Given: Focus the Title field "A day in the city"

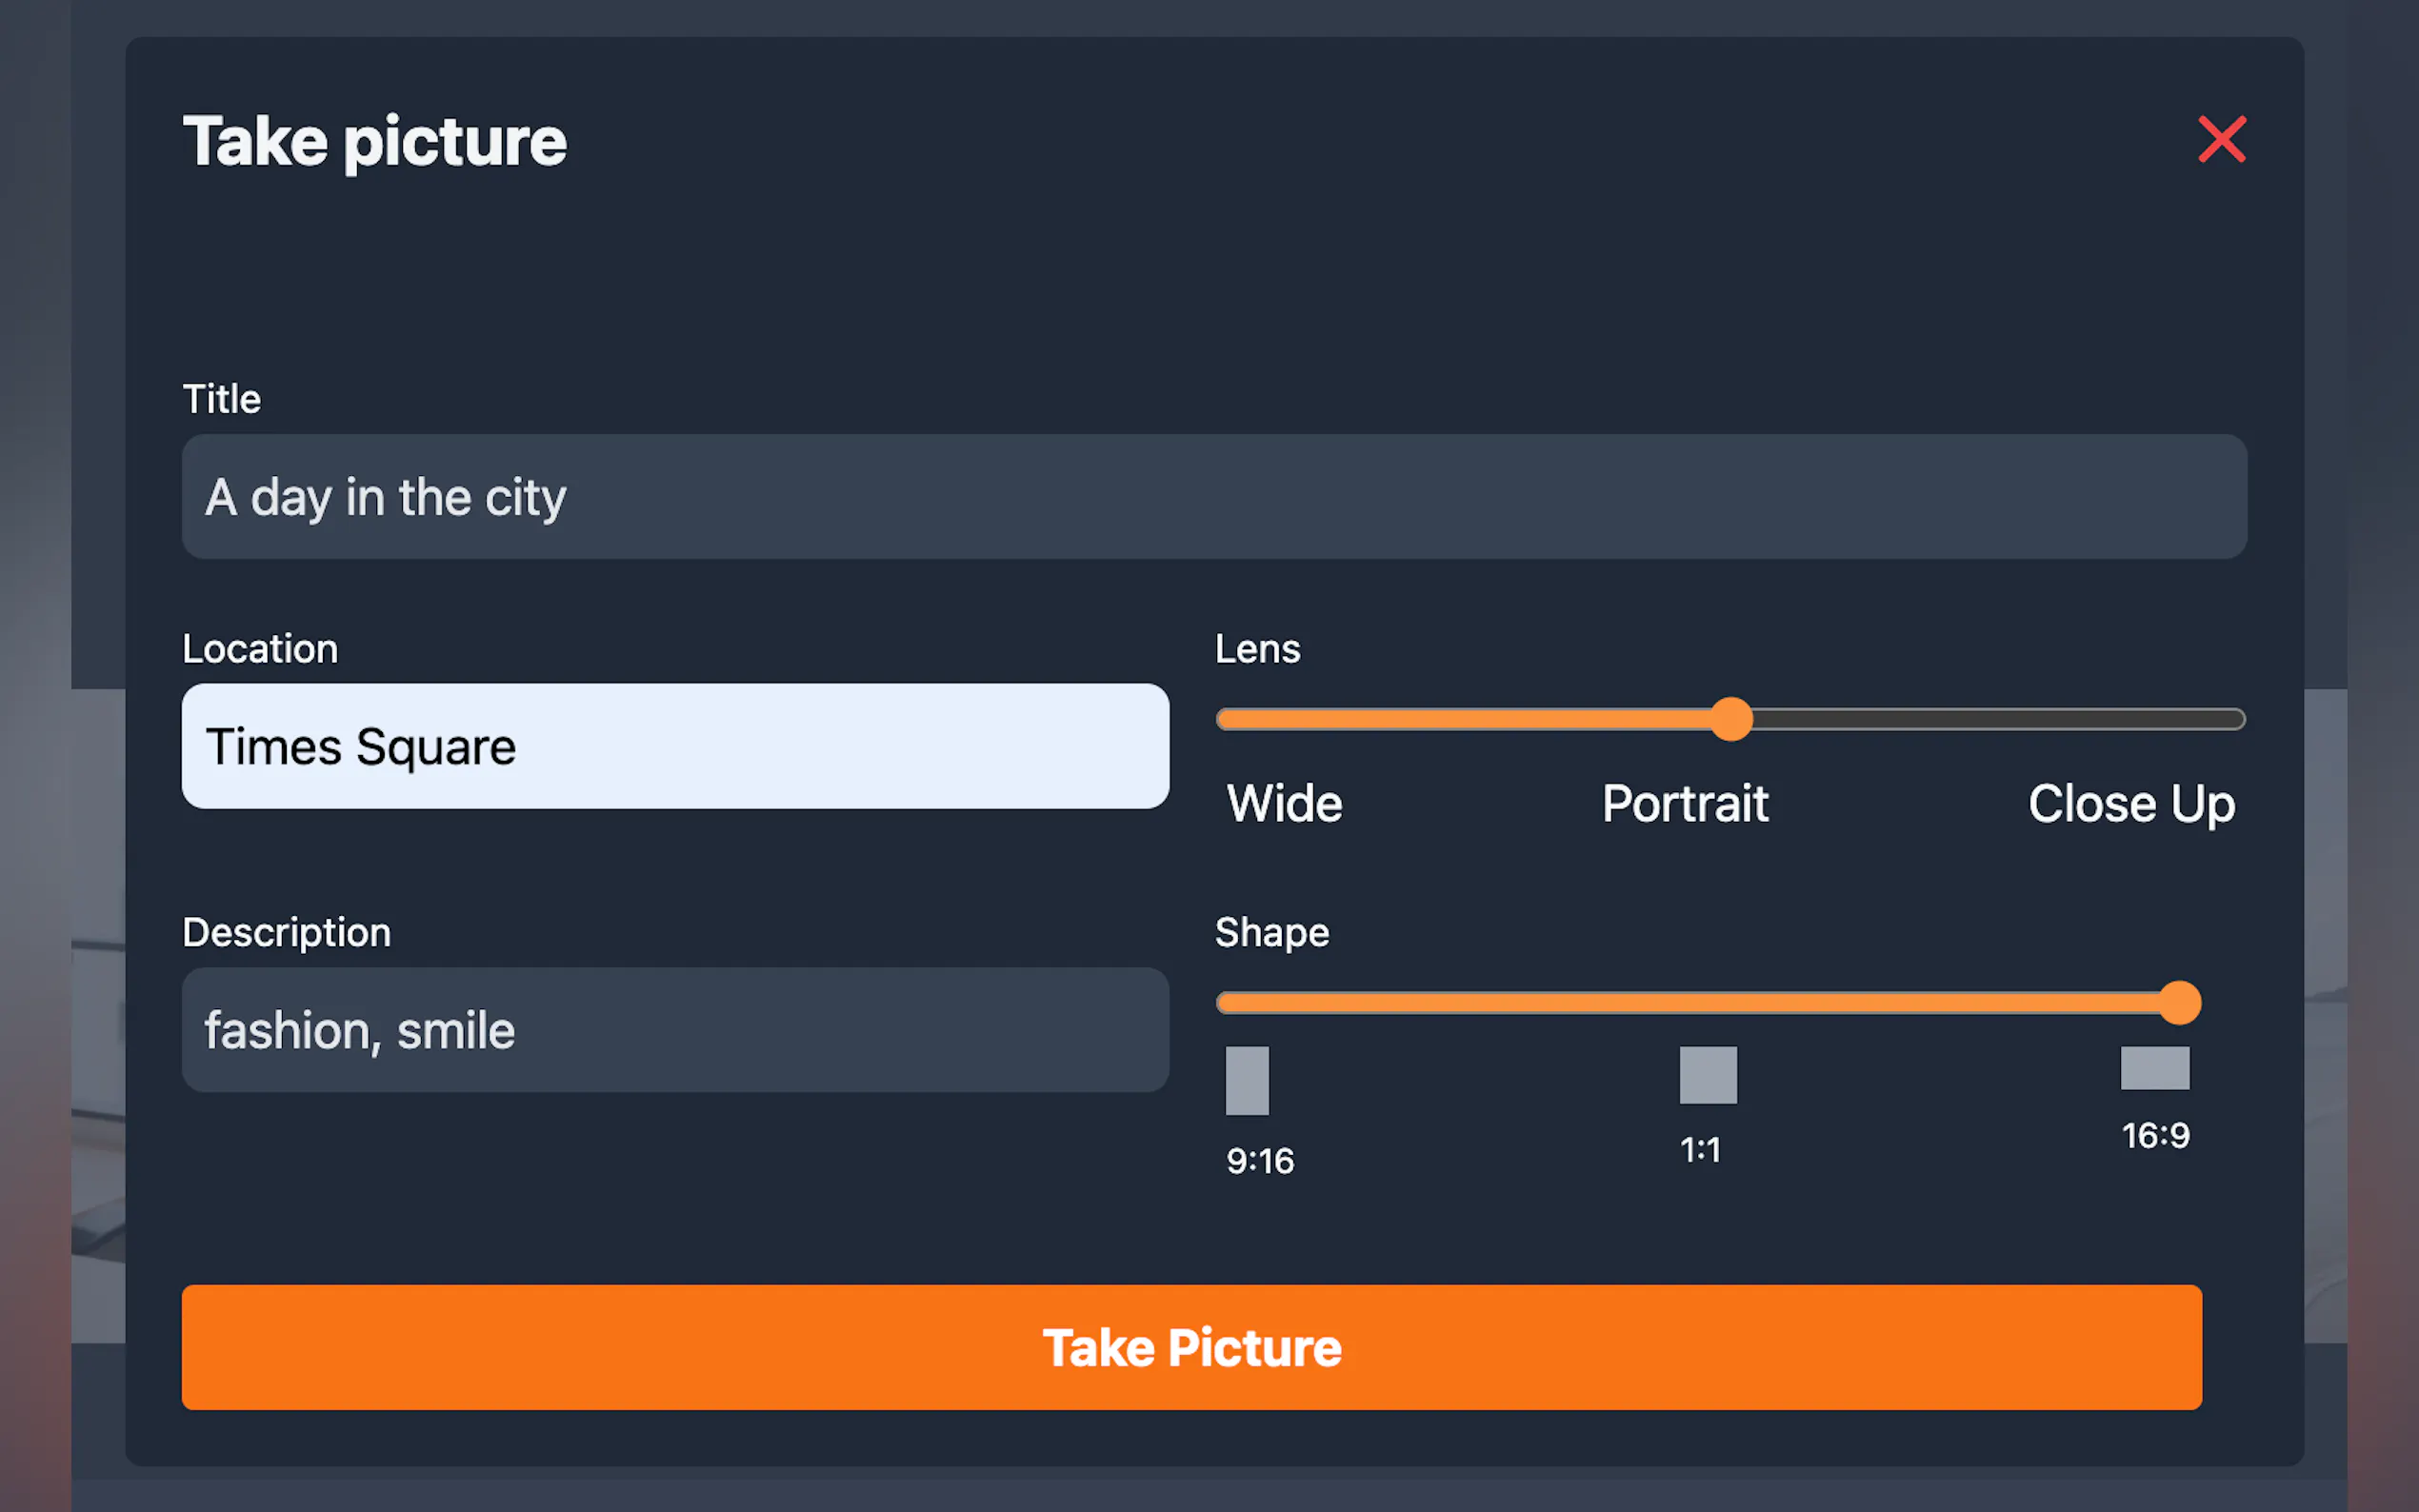Looking at the screenshot, I should point(1214,497).
